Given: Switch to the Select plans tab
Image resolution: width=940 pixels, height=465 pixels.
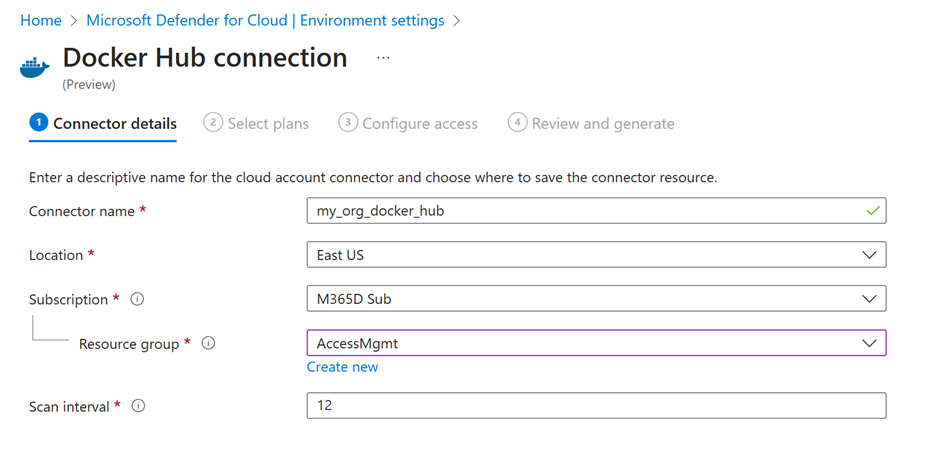Looking at the screenshot, I should coord(268,124).
